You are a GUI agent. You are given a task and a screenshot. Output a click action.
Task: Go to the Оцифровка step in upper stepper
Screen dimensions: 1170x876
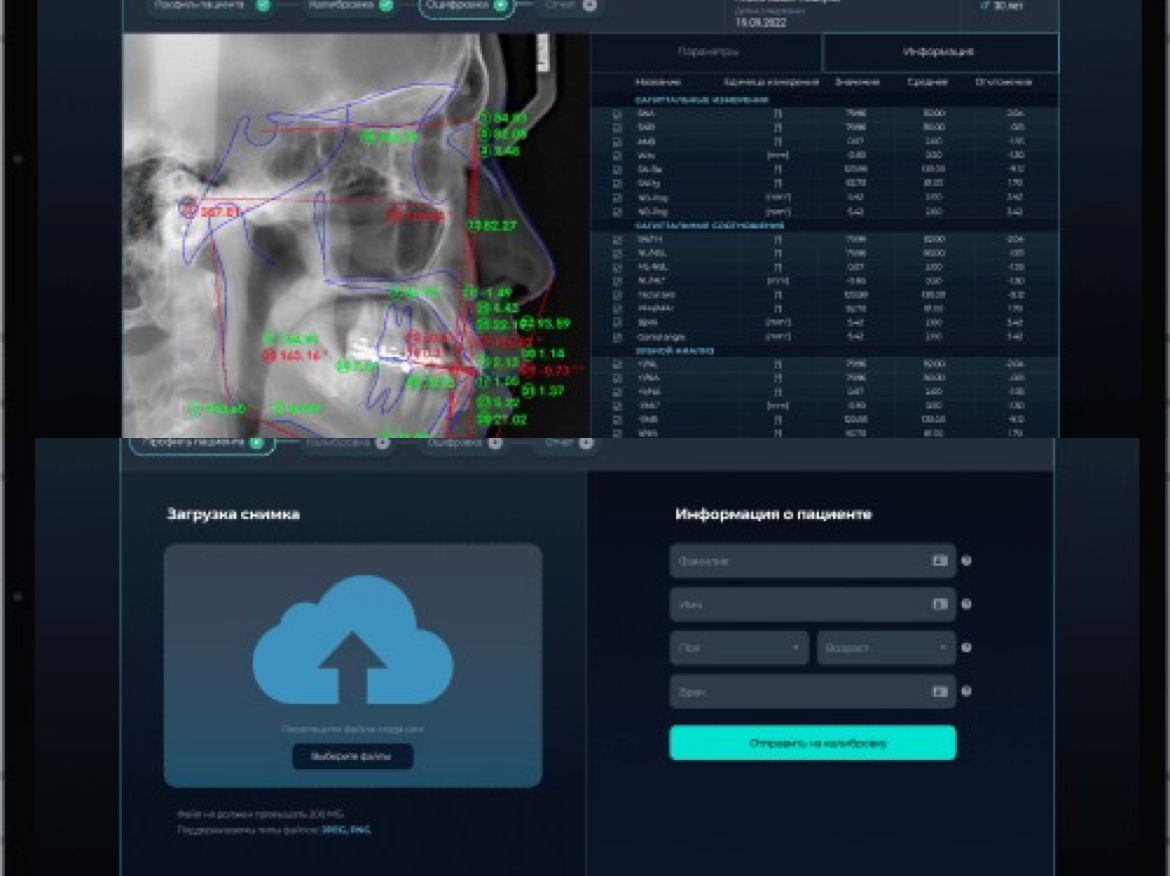[466, 5]
